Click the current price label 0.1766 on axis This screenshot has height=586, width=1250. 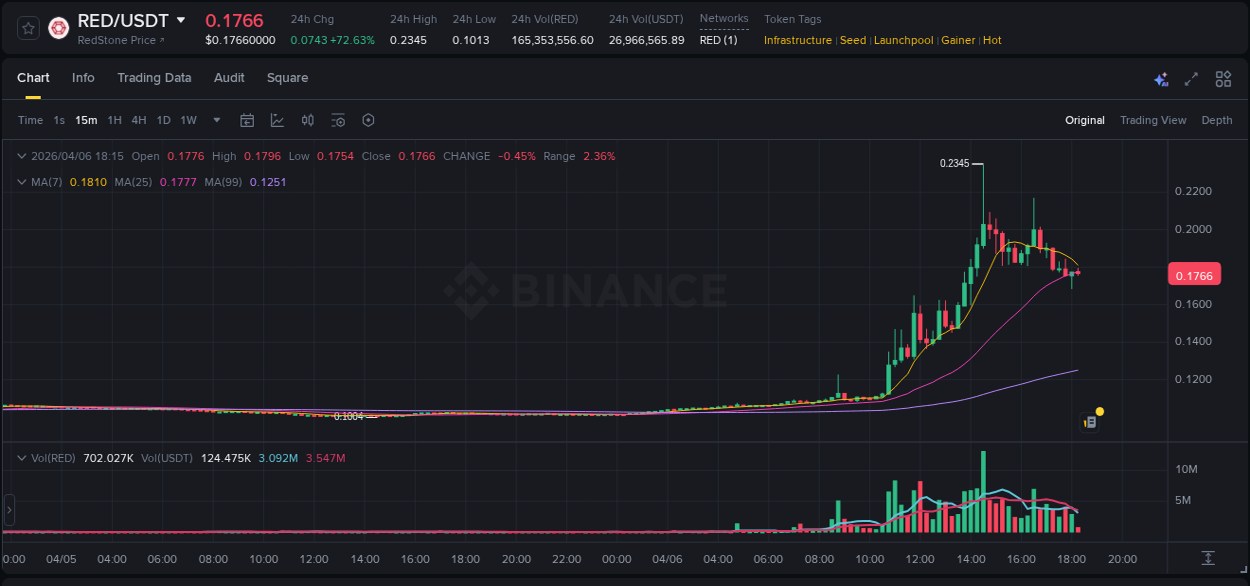(x=1194, y=275)
